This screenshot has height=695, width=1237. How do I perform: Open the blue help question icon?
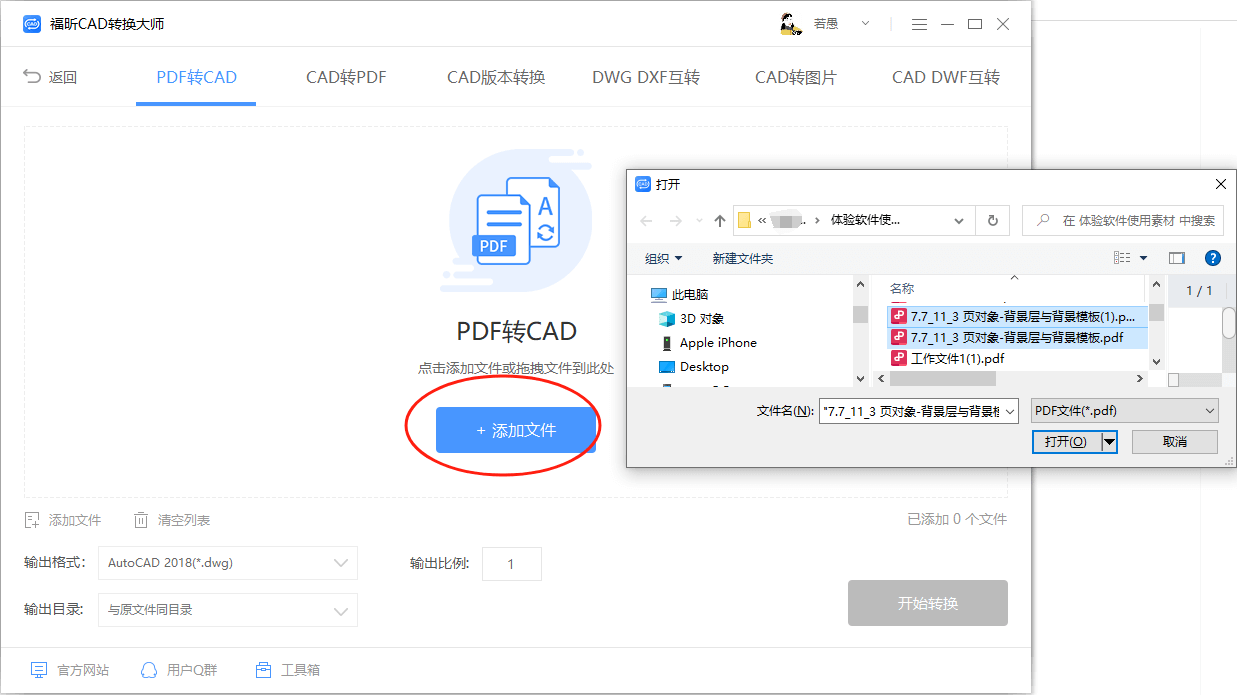pos(1213,258)
